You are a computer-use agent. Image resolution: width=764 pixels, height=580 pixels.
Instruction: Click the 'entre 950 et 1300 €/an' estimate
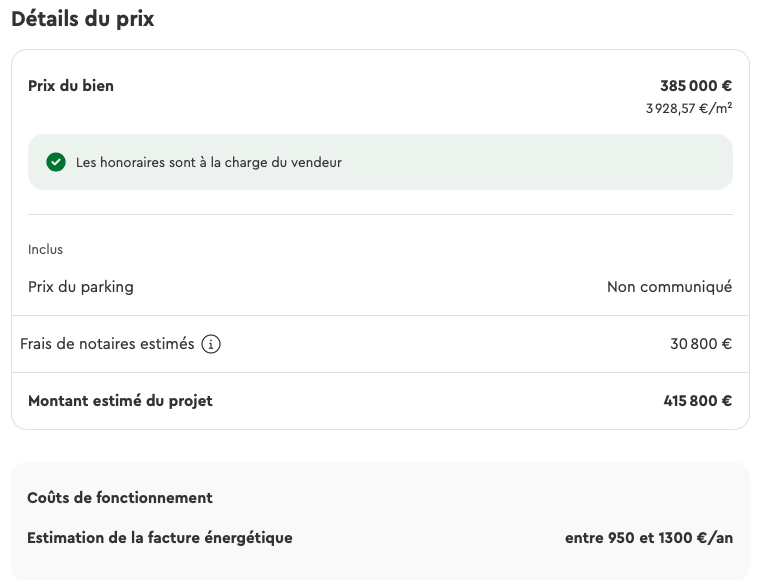pos(649,538)
